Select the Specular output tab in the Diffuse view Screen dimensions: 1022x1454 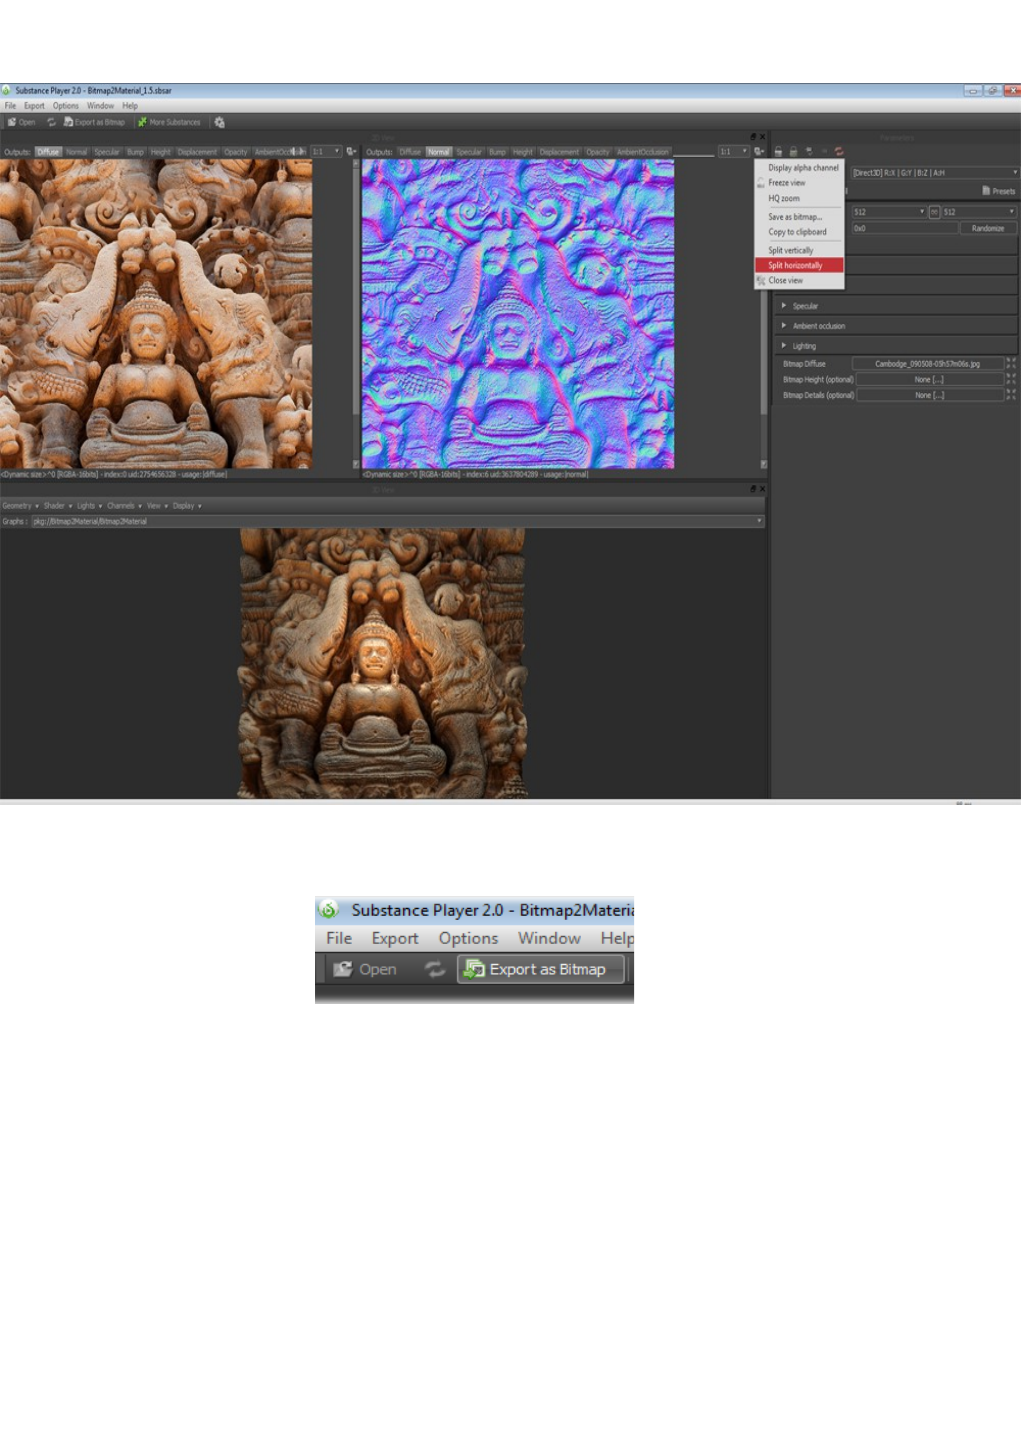107,152
